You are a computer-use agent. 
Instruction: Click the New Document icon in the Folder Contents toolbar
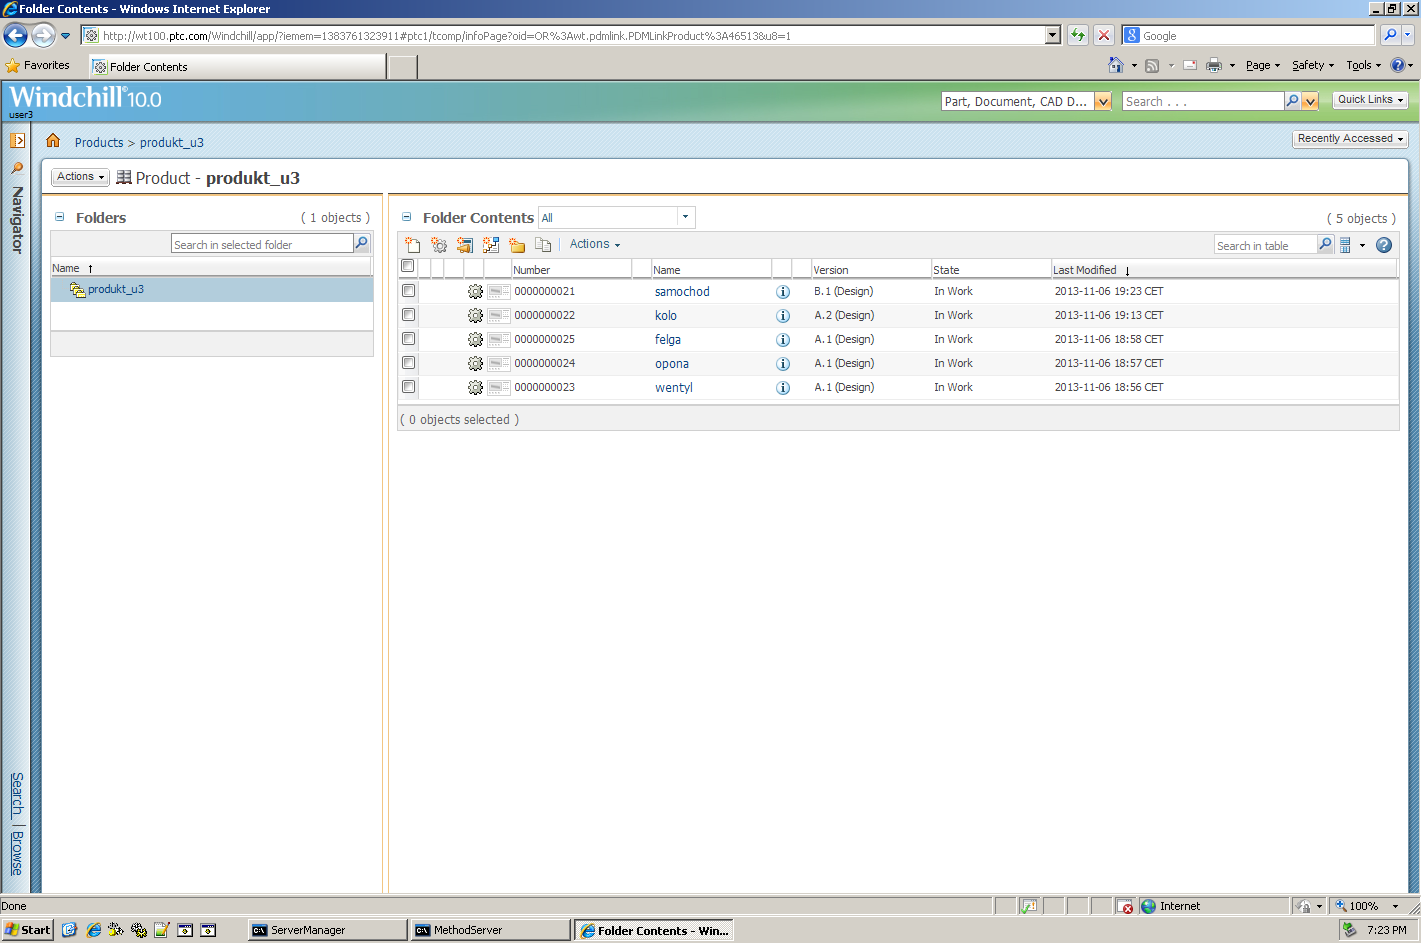click(413, 245)
